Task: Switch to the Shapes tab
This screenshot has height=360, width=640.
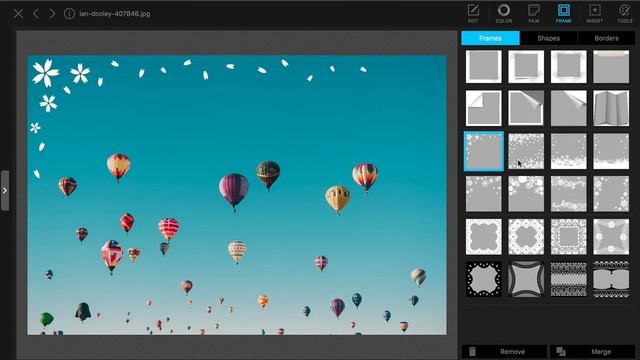Action: 549,38
